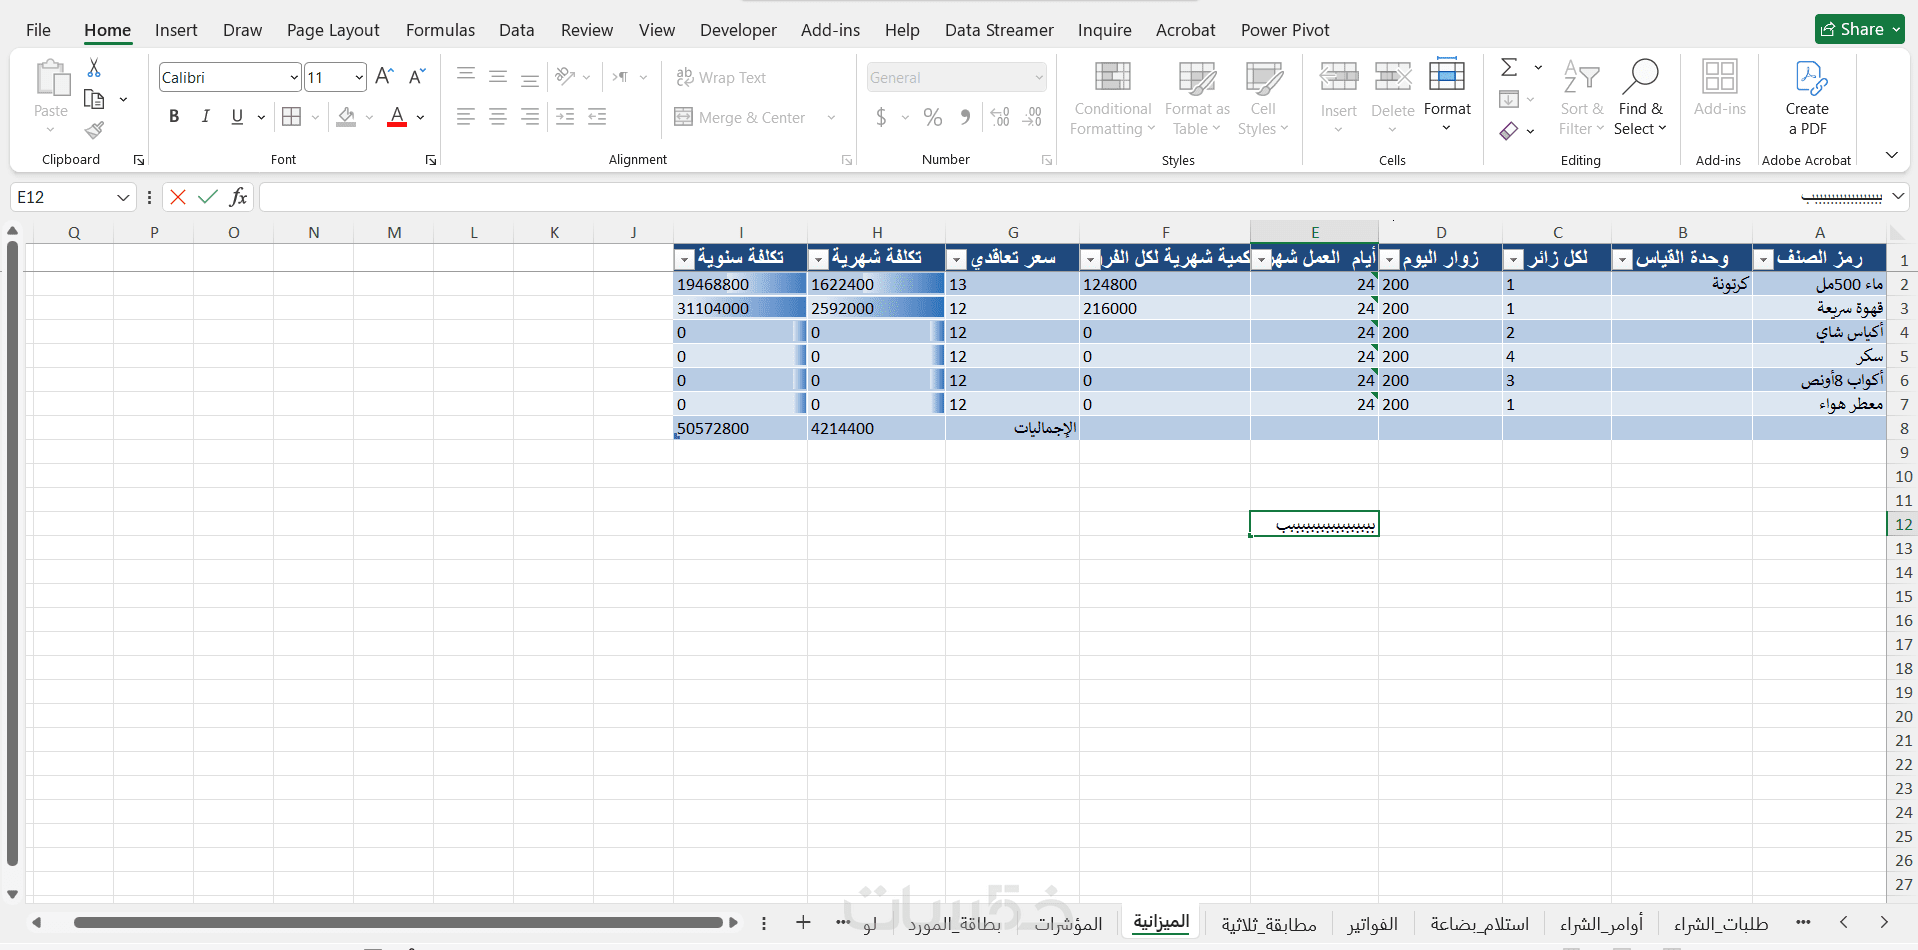Click the Format cells button
This screenshot has width=1918, height=950.
[x=1447, y=96]
